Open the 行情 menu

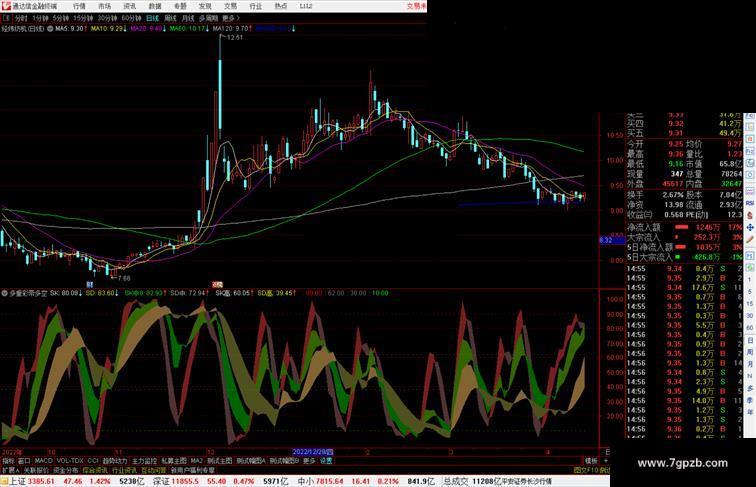click(79, 6)
